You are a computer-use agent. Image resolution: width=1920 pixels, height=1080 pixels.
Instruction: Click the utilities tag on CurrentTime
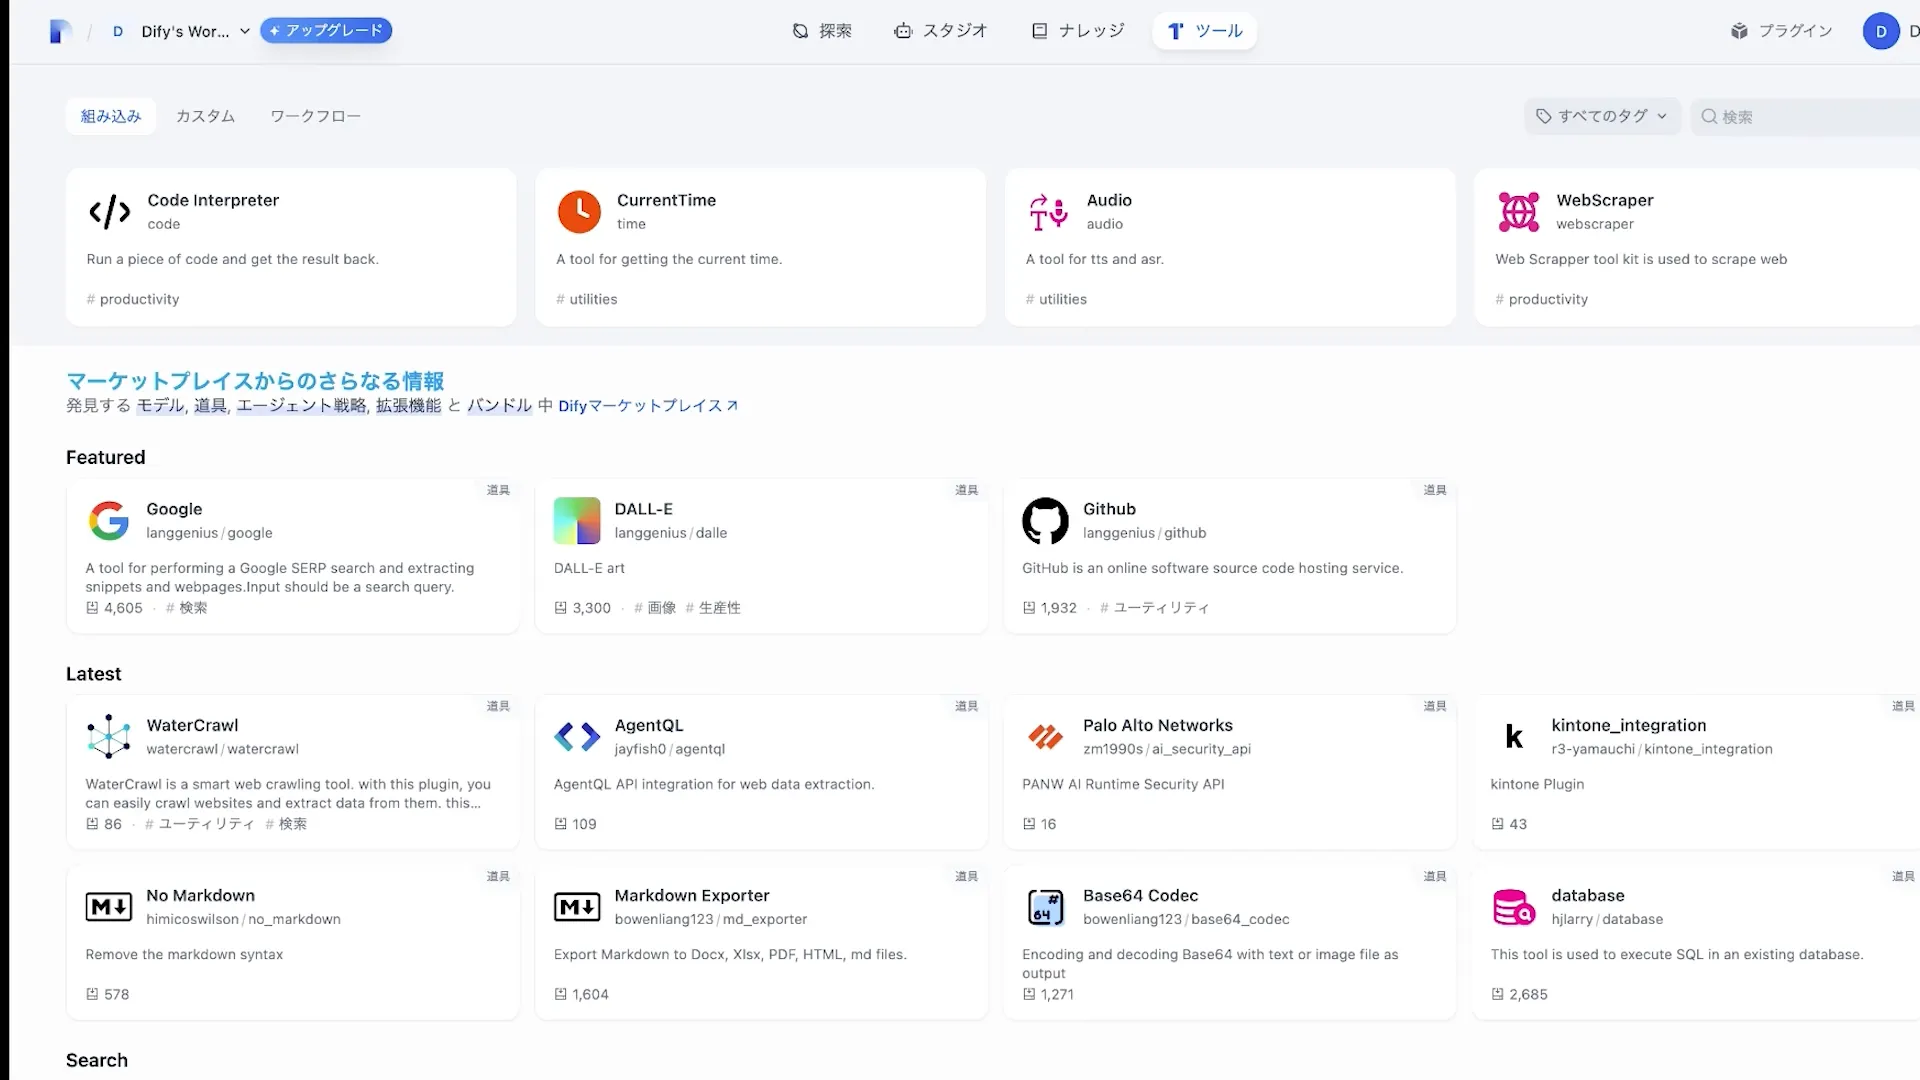click(587, 299)
